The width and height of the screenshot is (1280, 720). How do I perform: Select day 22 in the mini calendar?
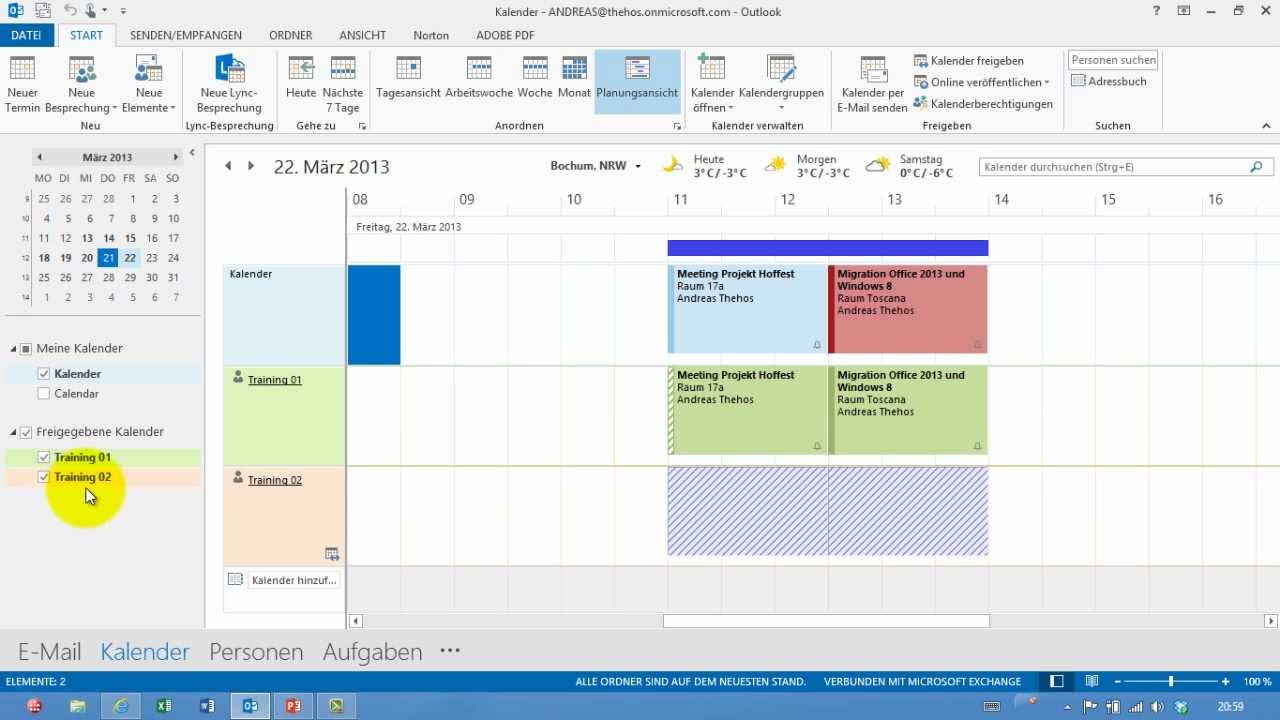[130, 257]
